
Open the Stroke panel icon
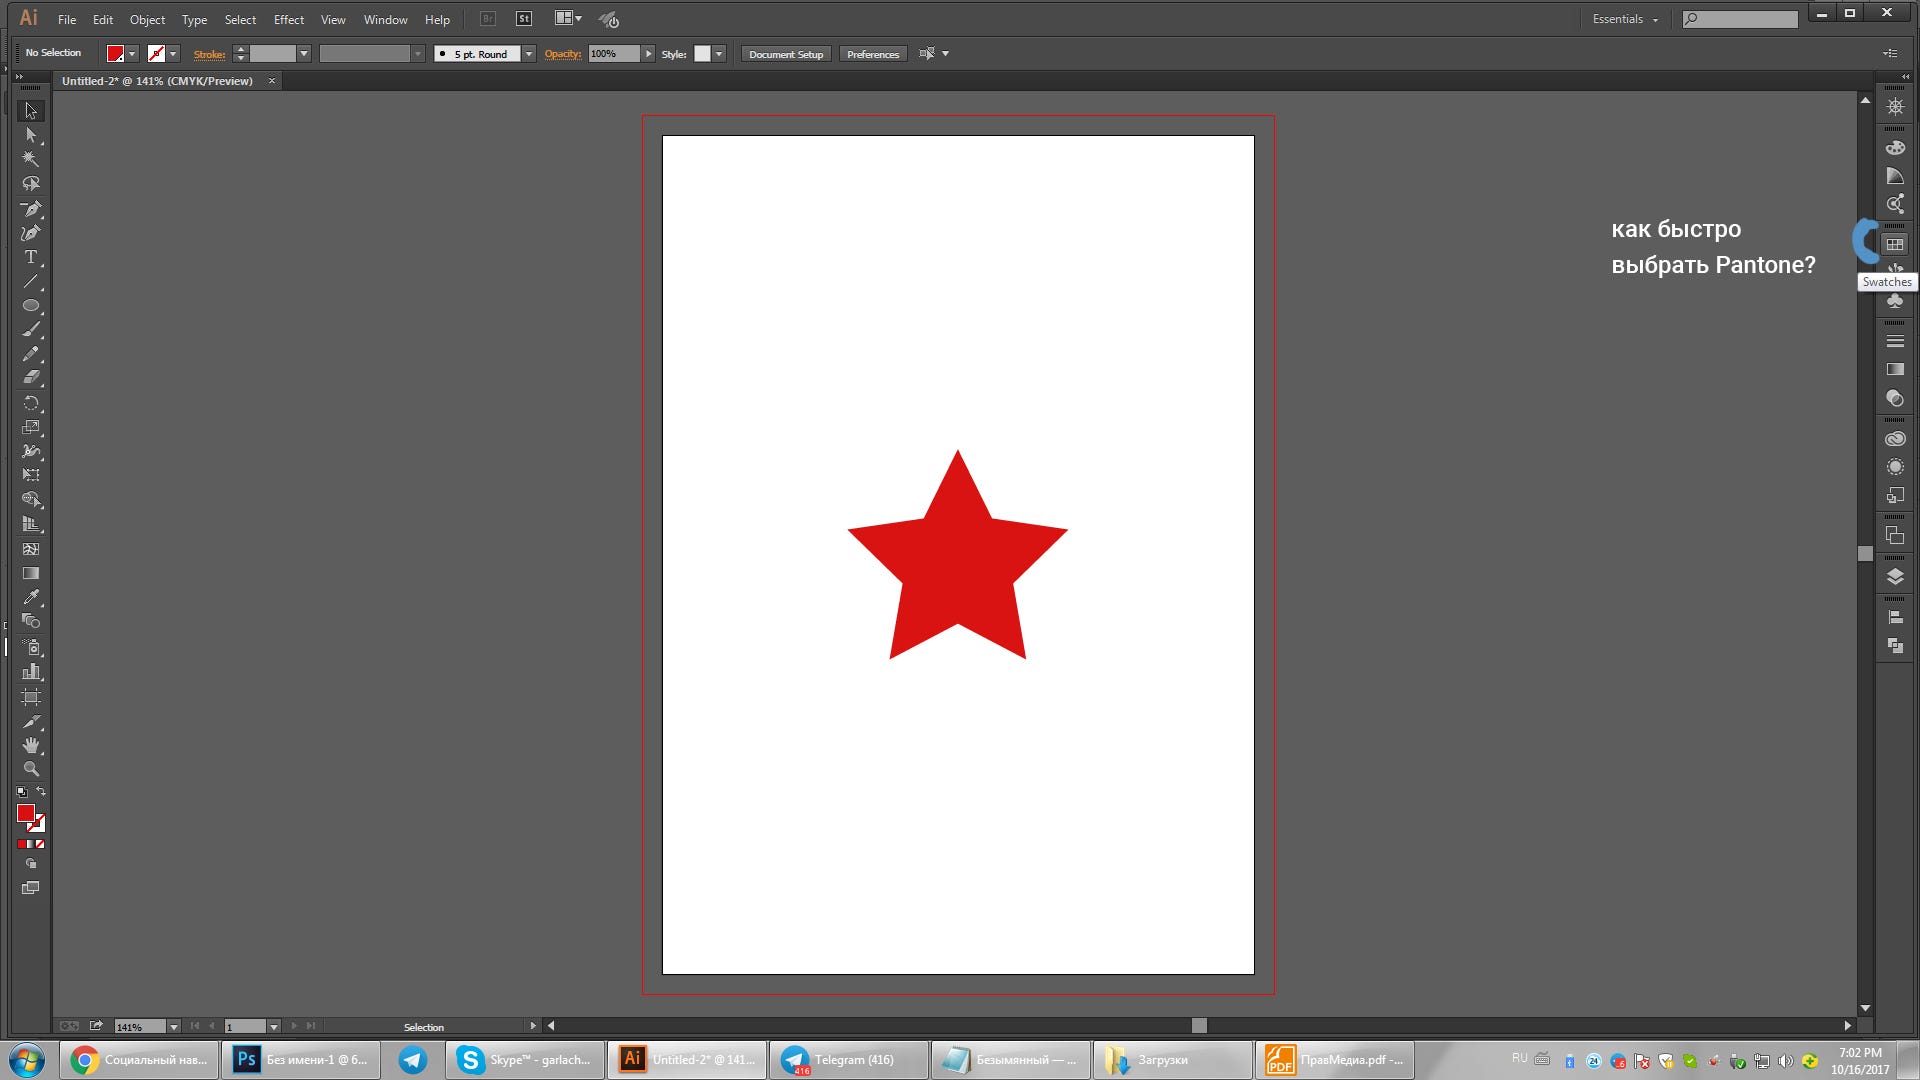[1895, 341]
